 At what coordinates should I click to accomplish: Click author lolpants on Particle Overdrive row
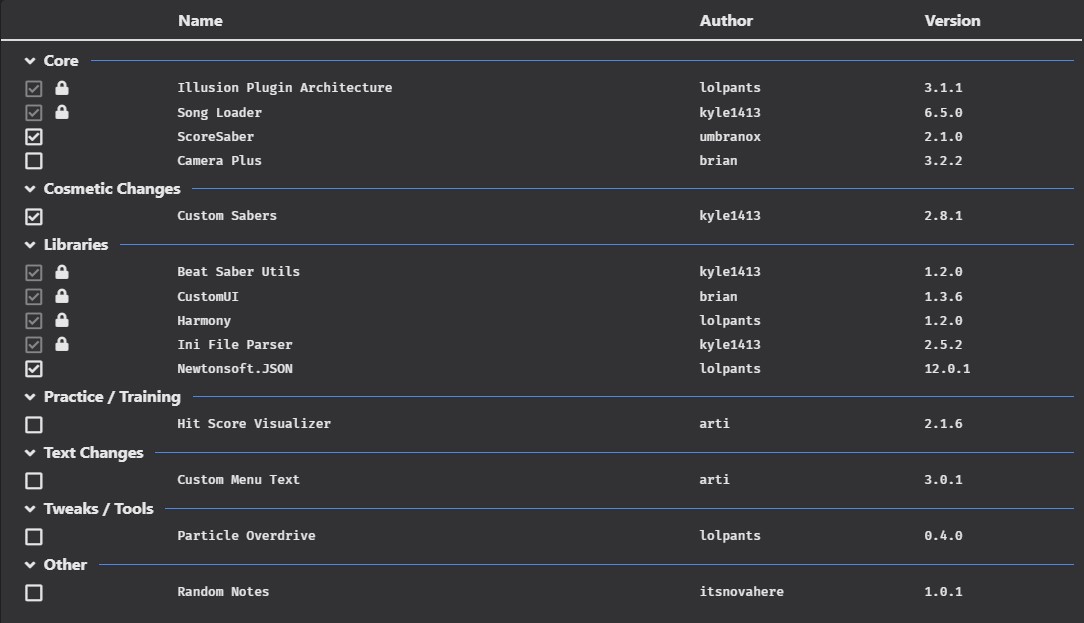coord(729,536)
